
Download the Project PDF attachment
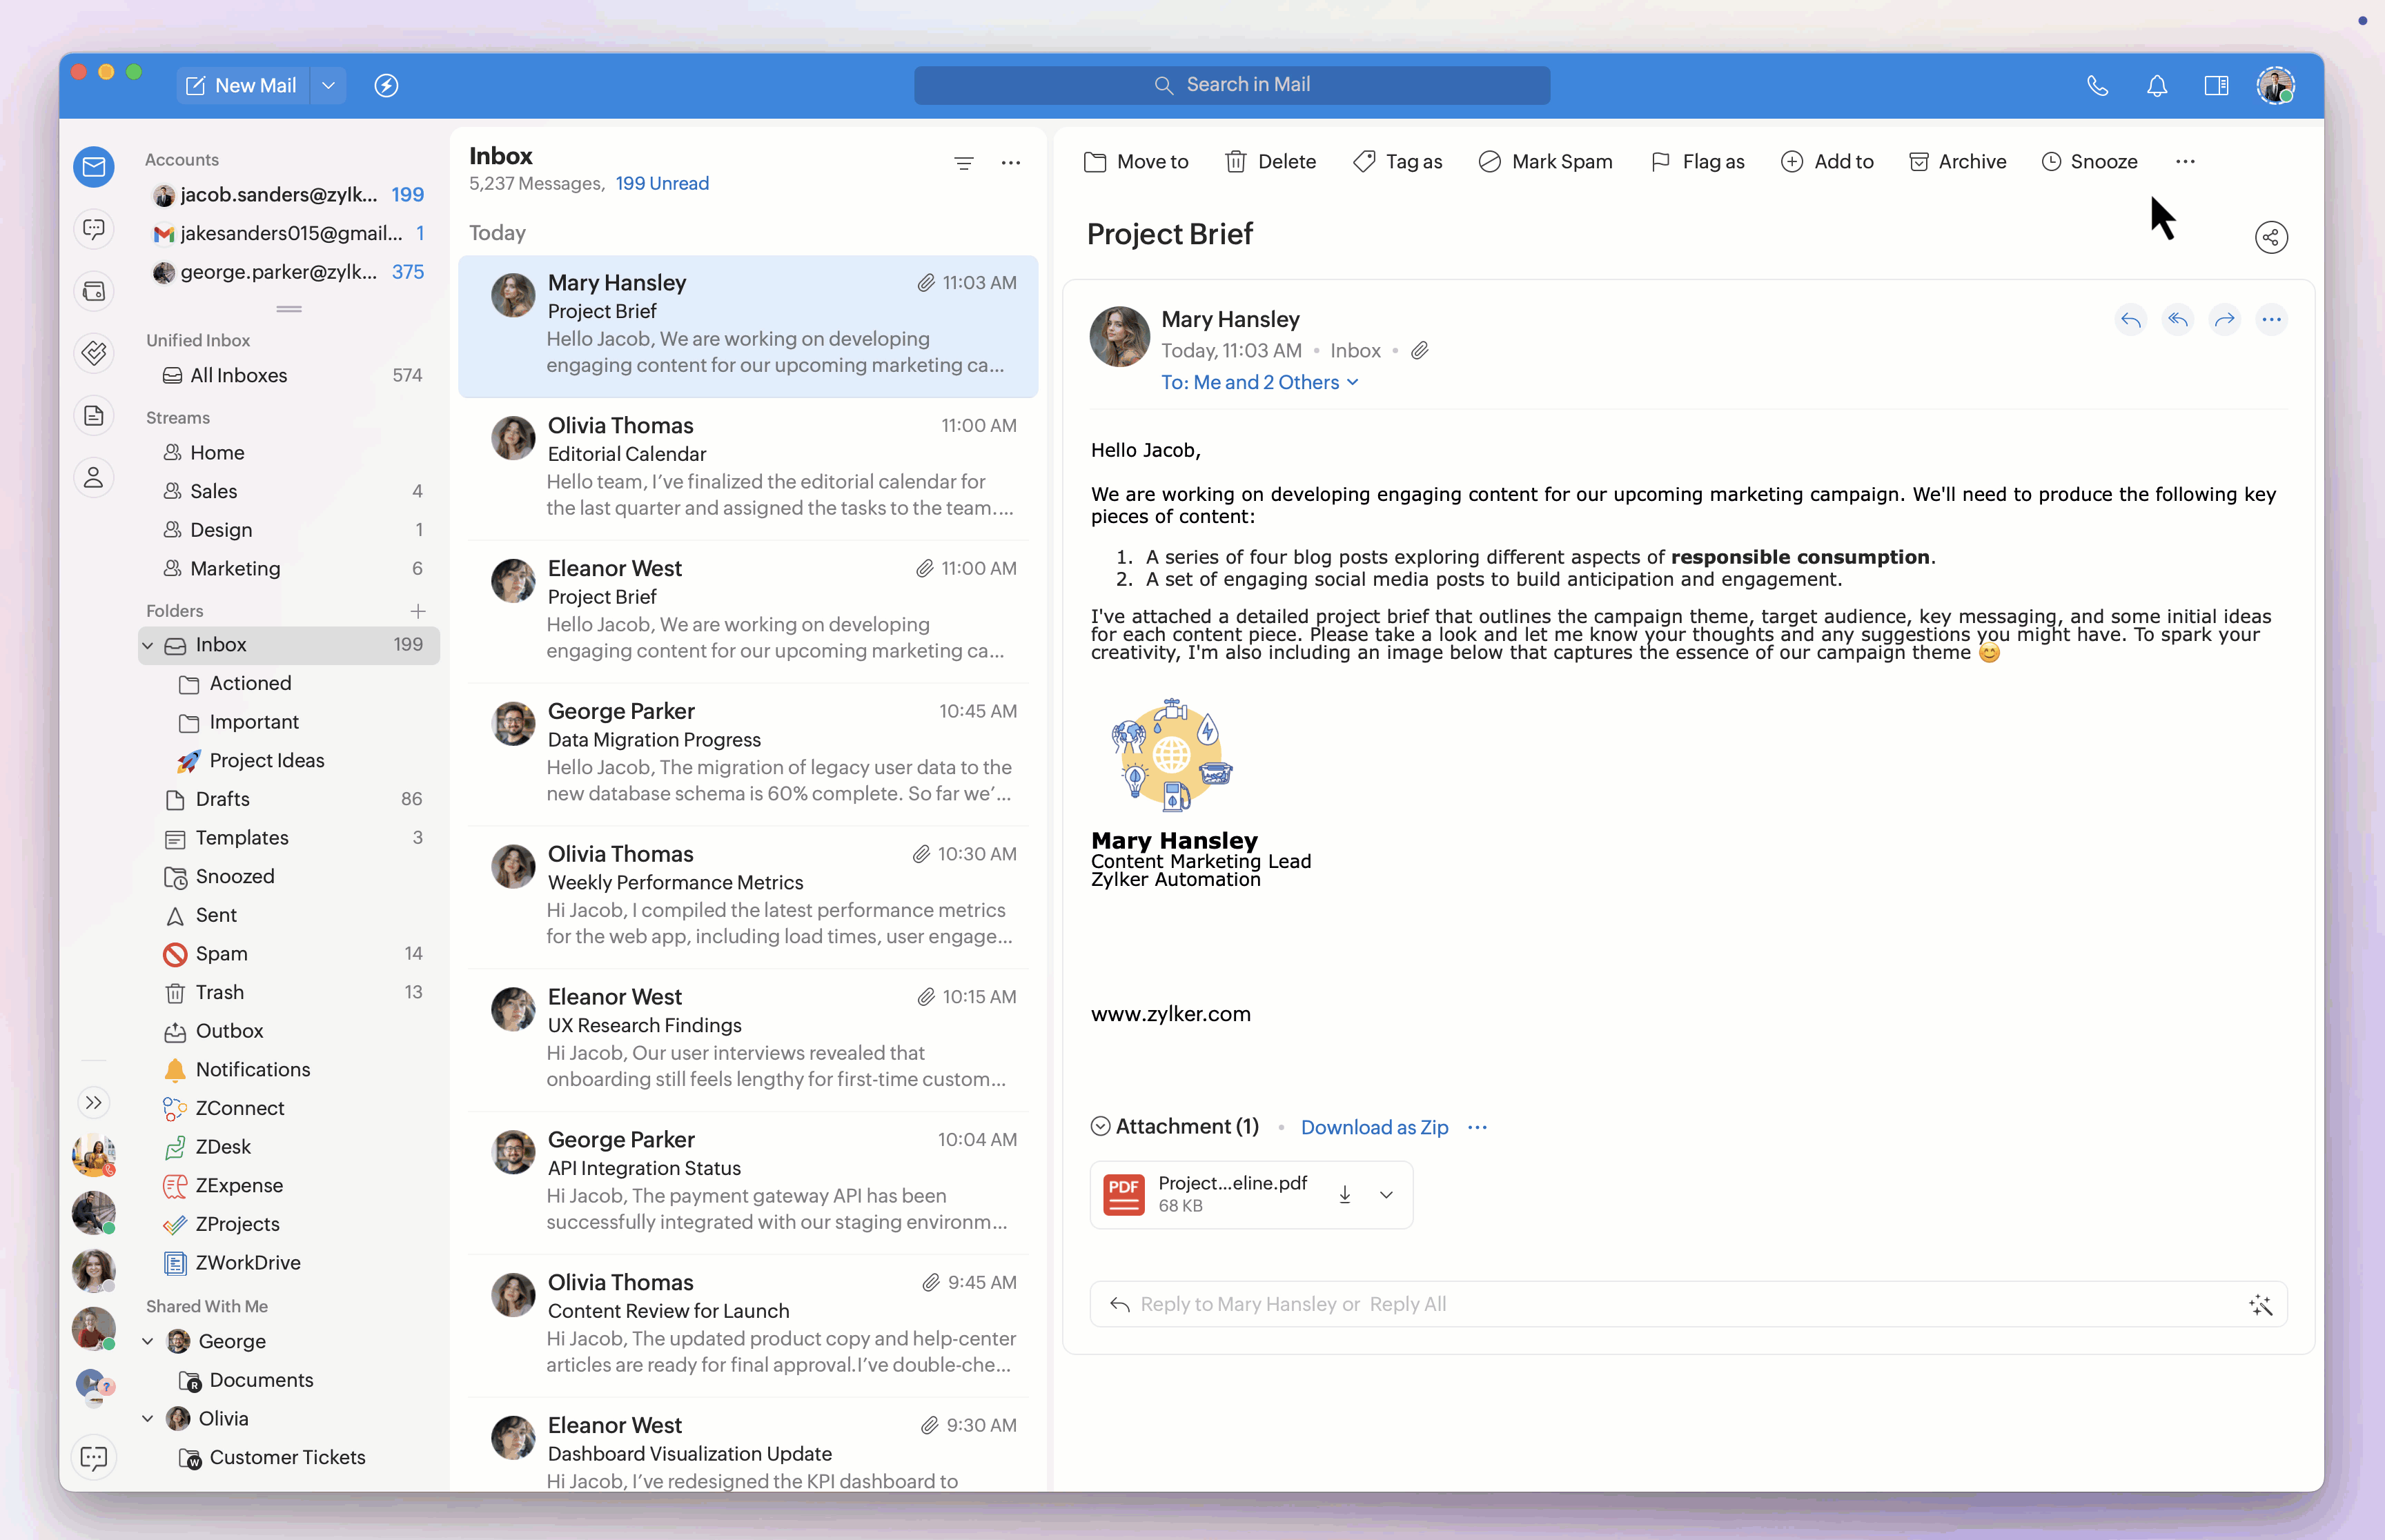click(1345, 1194)
